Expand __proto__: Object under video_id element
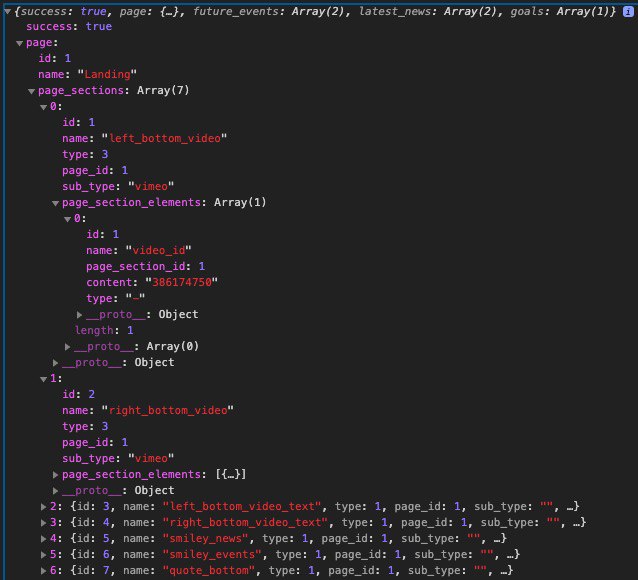The width and height of the screenshot is (638, 580). click(79, 315)
